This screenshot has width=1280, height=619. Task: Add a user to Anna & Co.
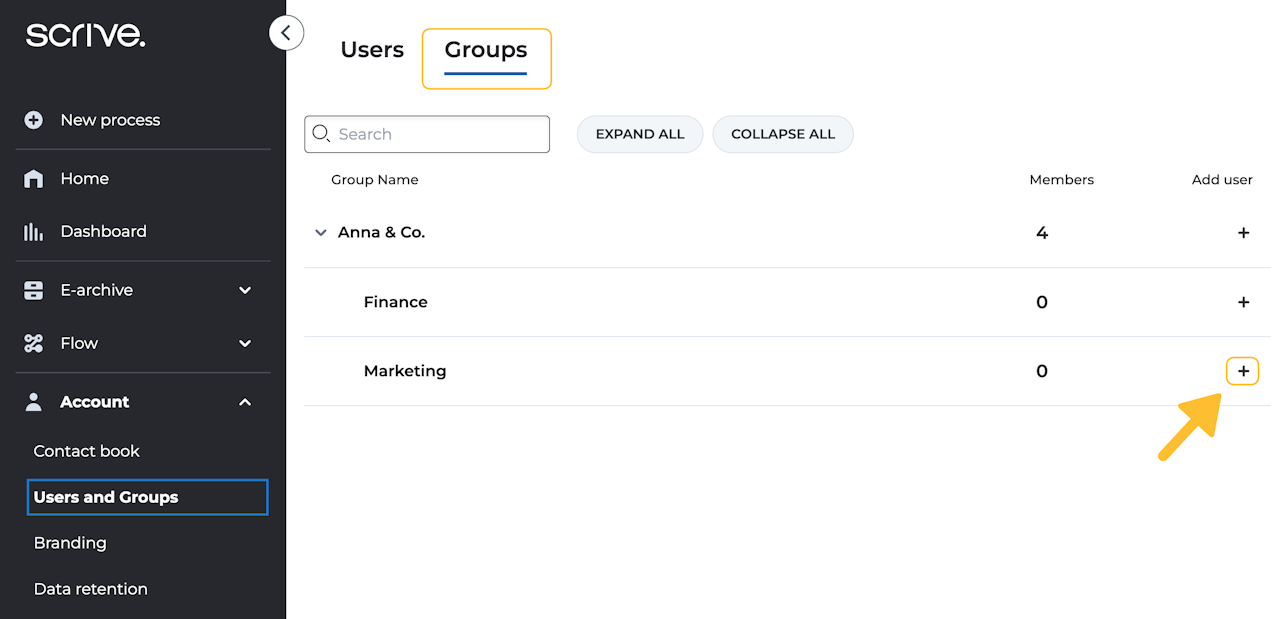(1243, 233)
